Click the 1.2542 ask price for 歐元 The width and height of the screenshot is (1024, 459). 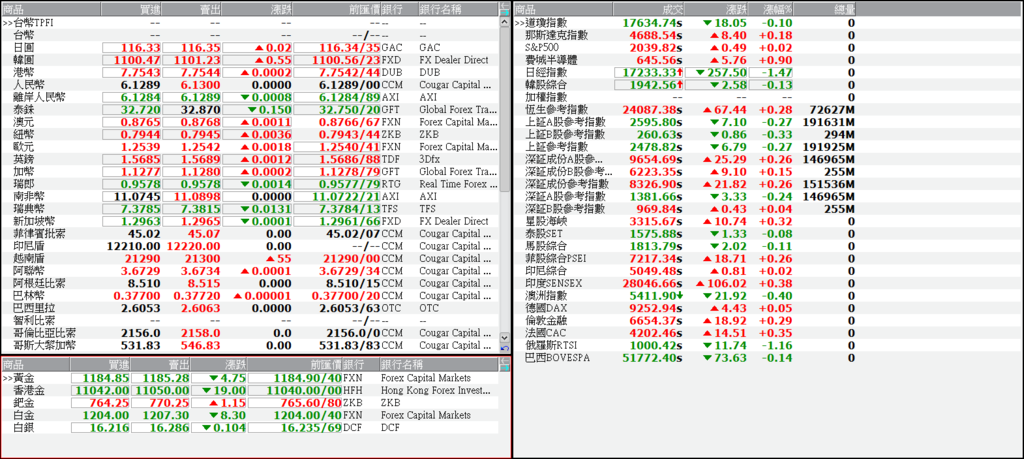(199, 146)
